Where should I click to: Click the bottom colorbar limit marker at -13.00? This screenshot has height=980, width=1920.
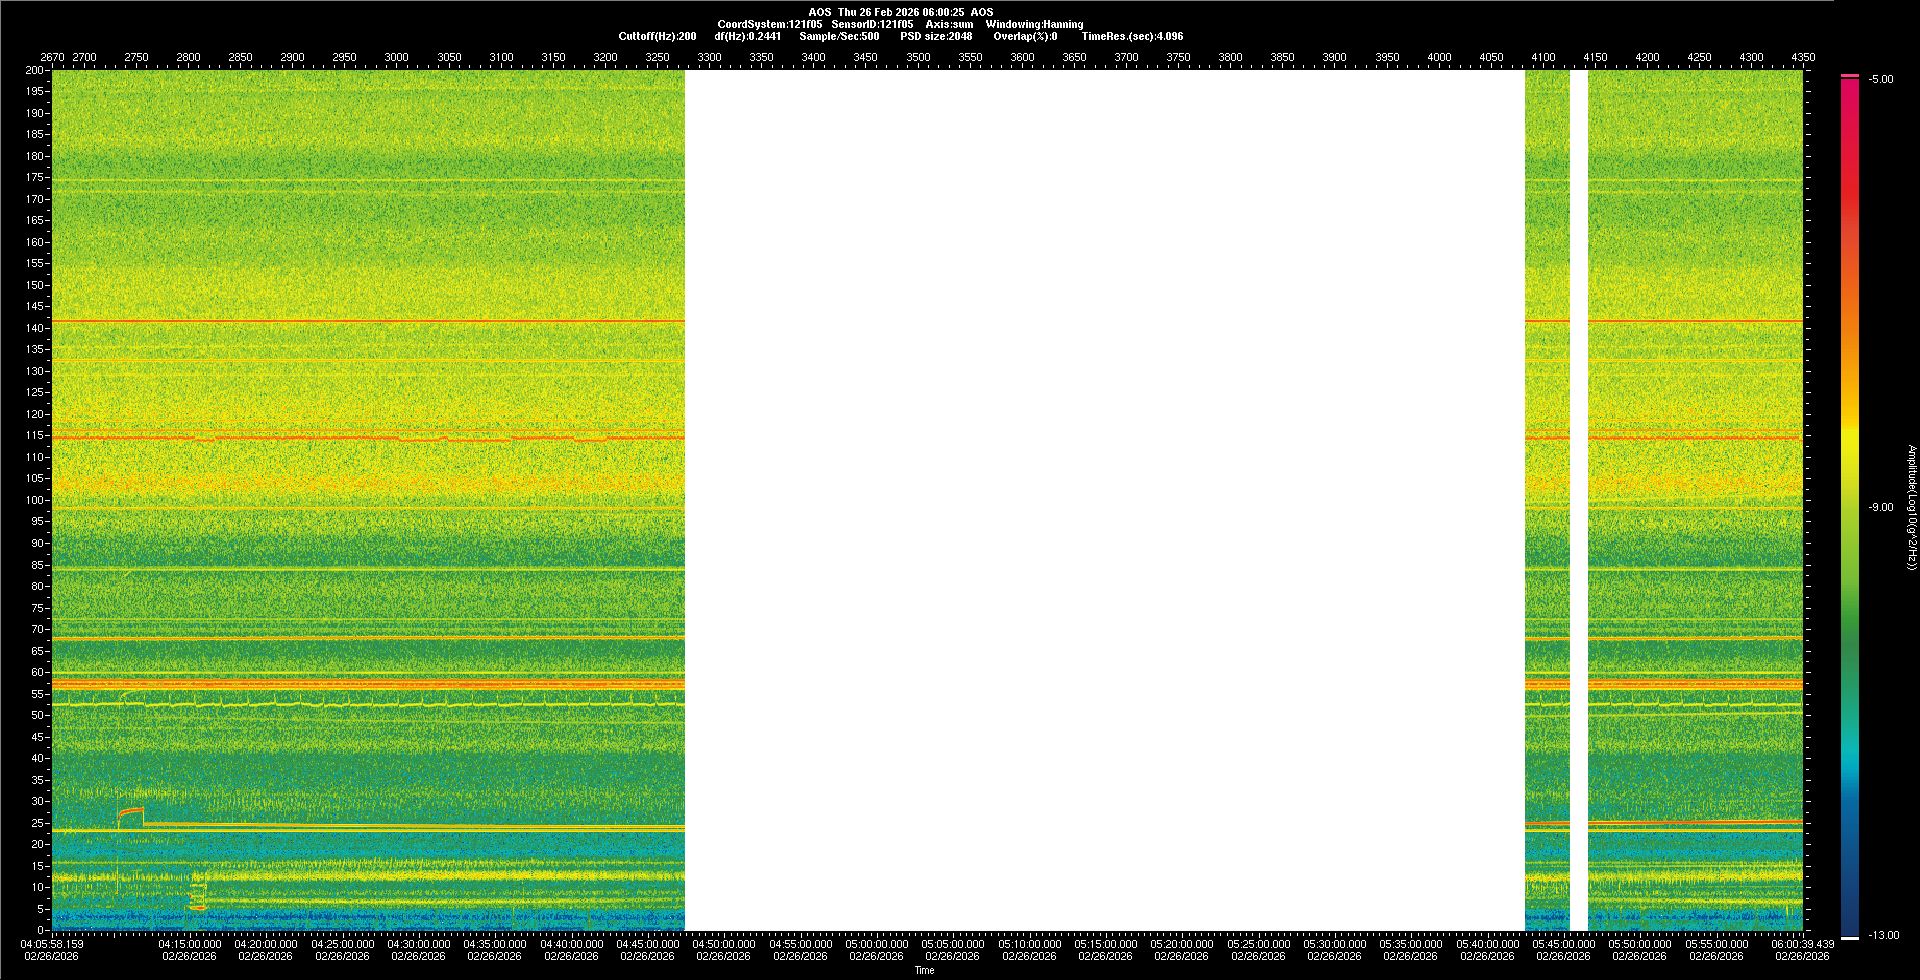point(1850,937)
